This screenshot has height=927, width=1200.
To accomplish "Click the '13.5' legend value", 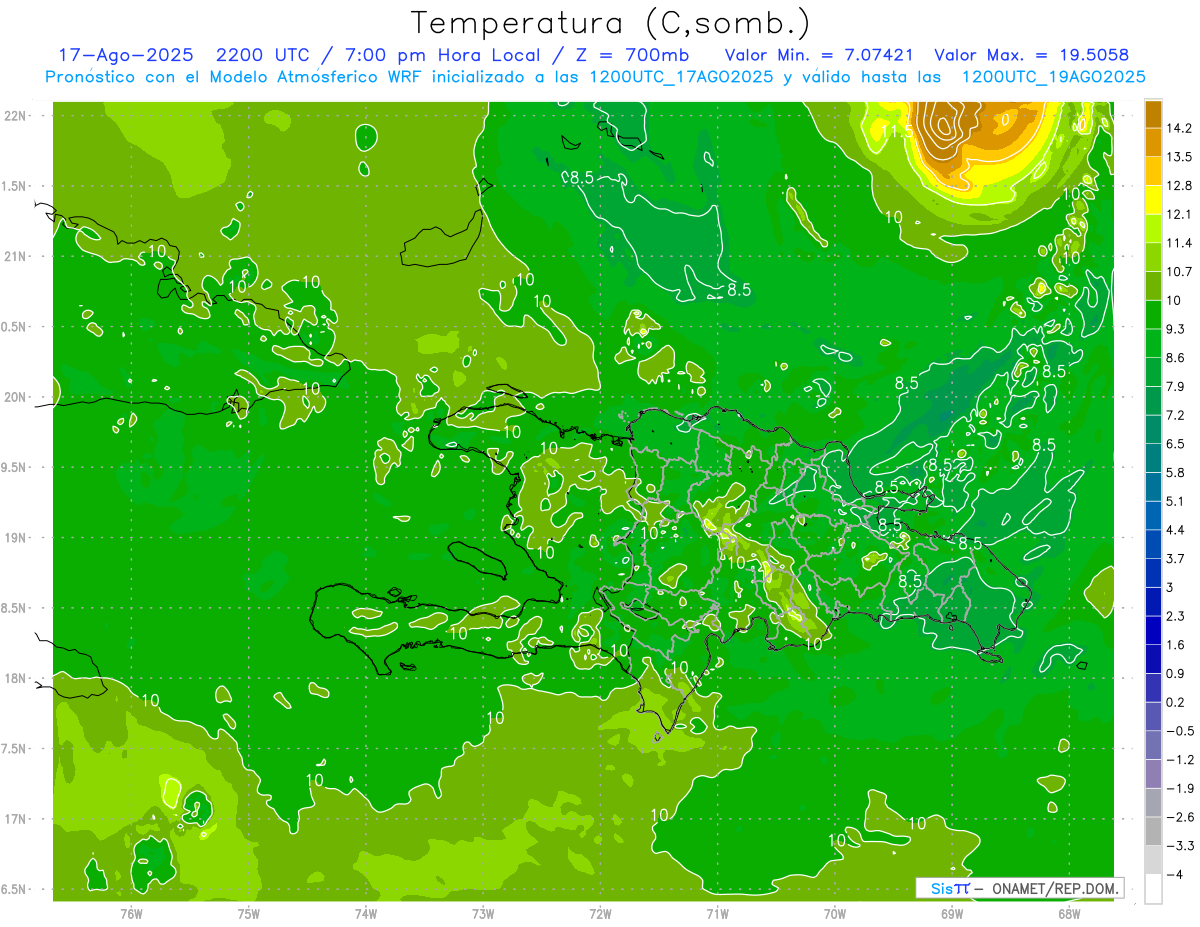I will [1180, 157].
